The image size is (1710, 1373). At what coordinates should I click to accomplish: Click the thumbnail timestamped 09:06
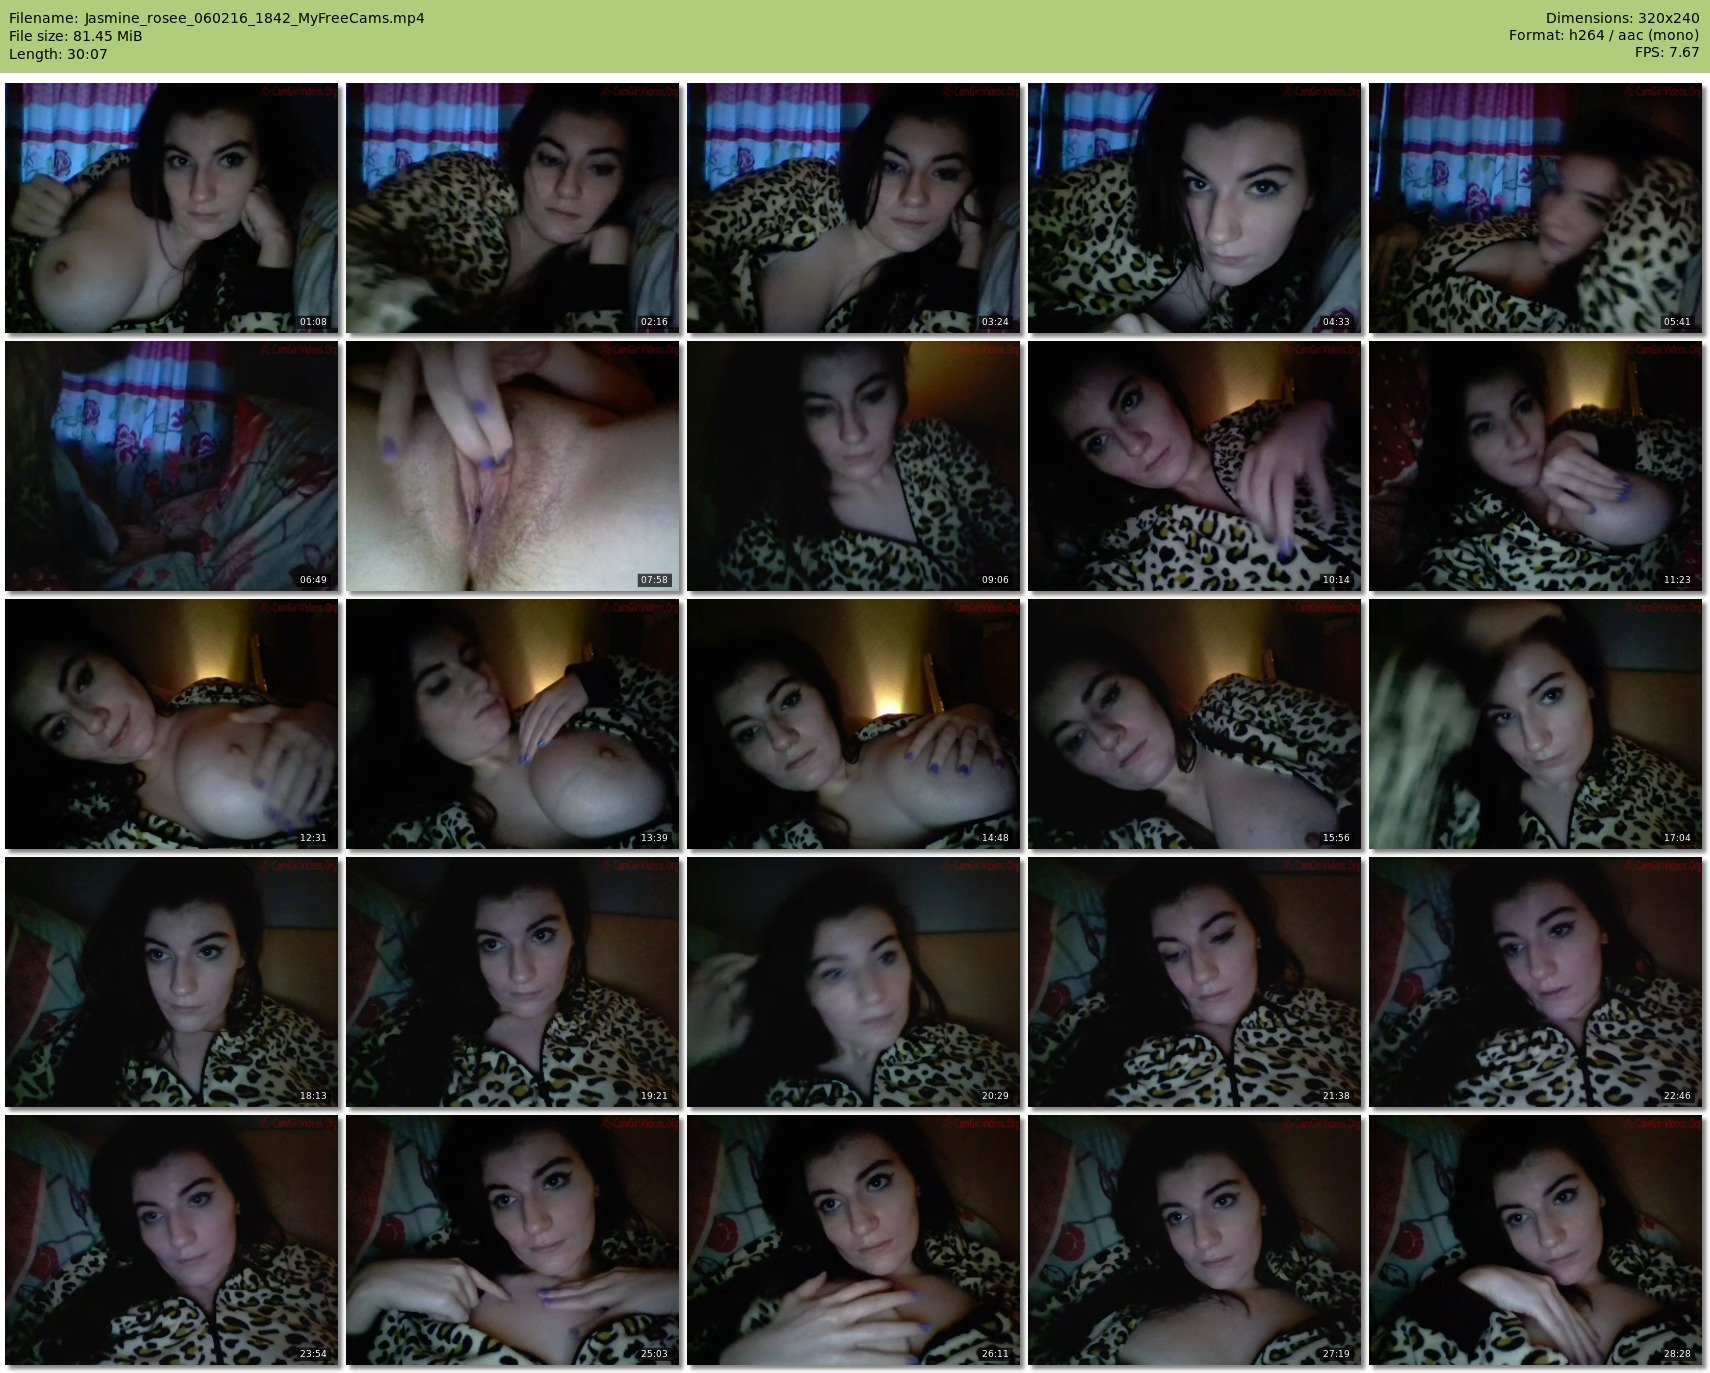tap(854, 466)
